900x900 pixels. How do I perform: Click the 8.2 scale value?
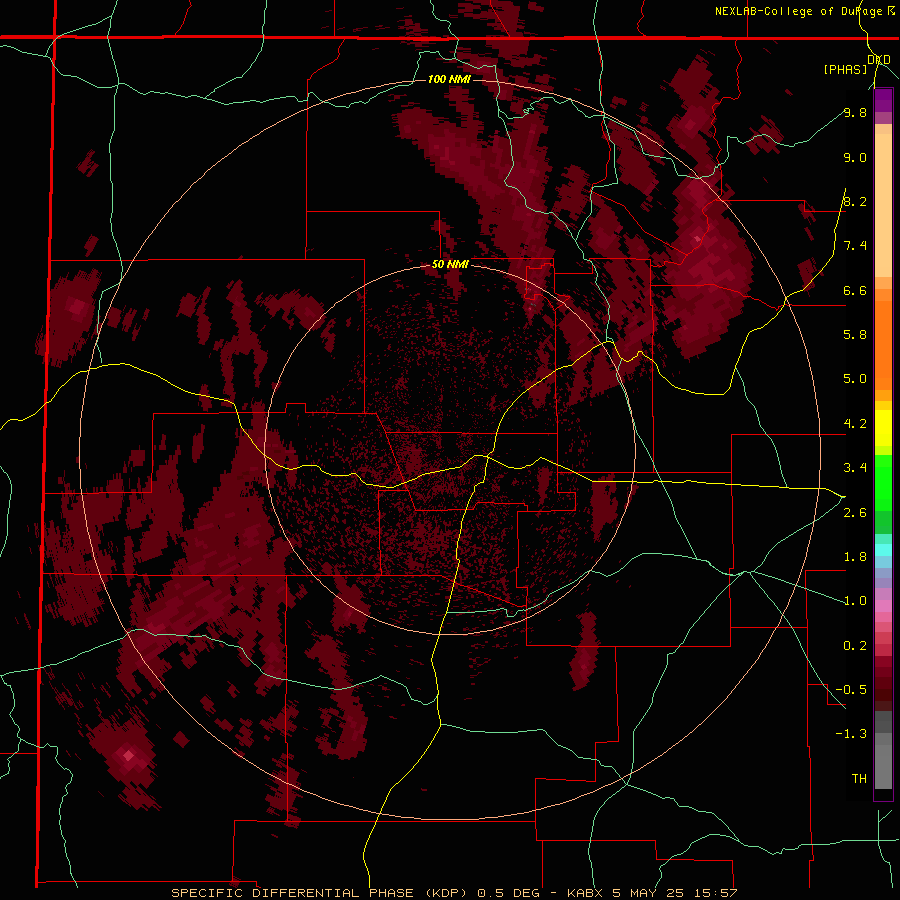pyautogui.click(x=855, y=201)
